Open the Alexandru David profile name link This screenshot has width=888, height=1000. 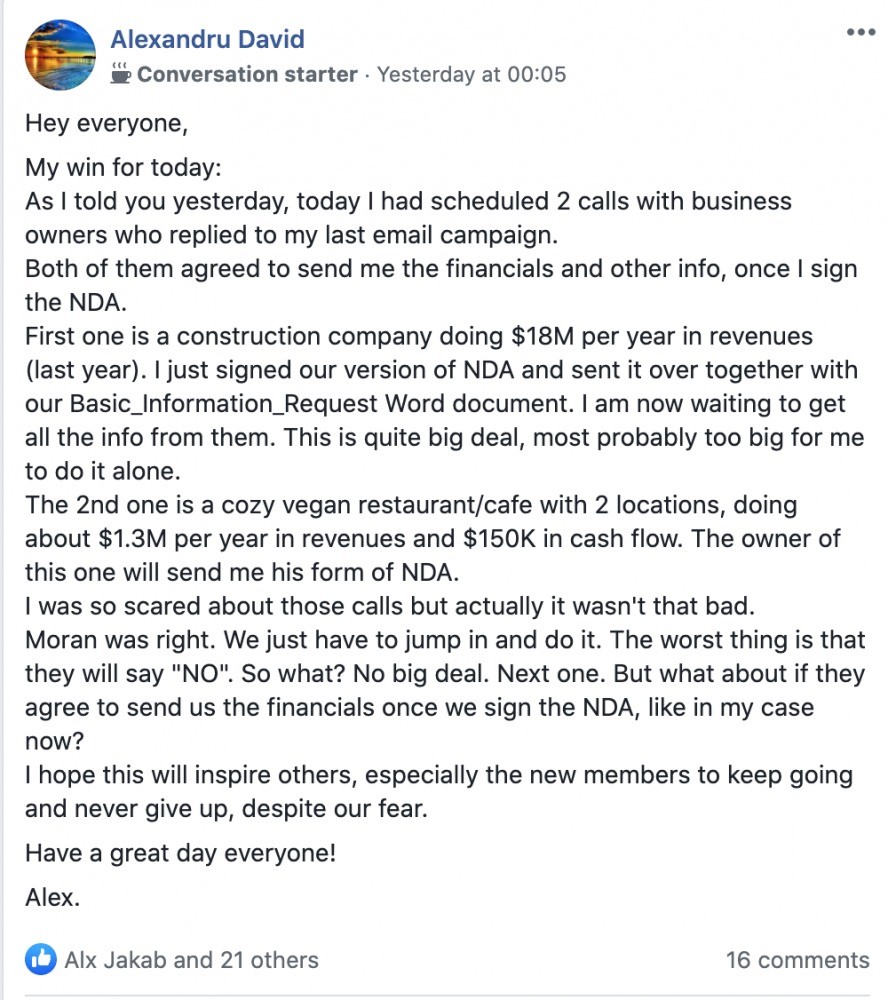point(207,40)
